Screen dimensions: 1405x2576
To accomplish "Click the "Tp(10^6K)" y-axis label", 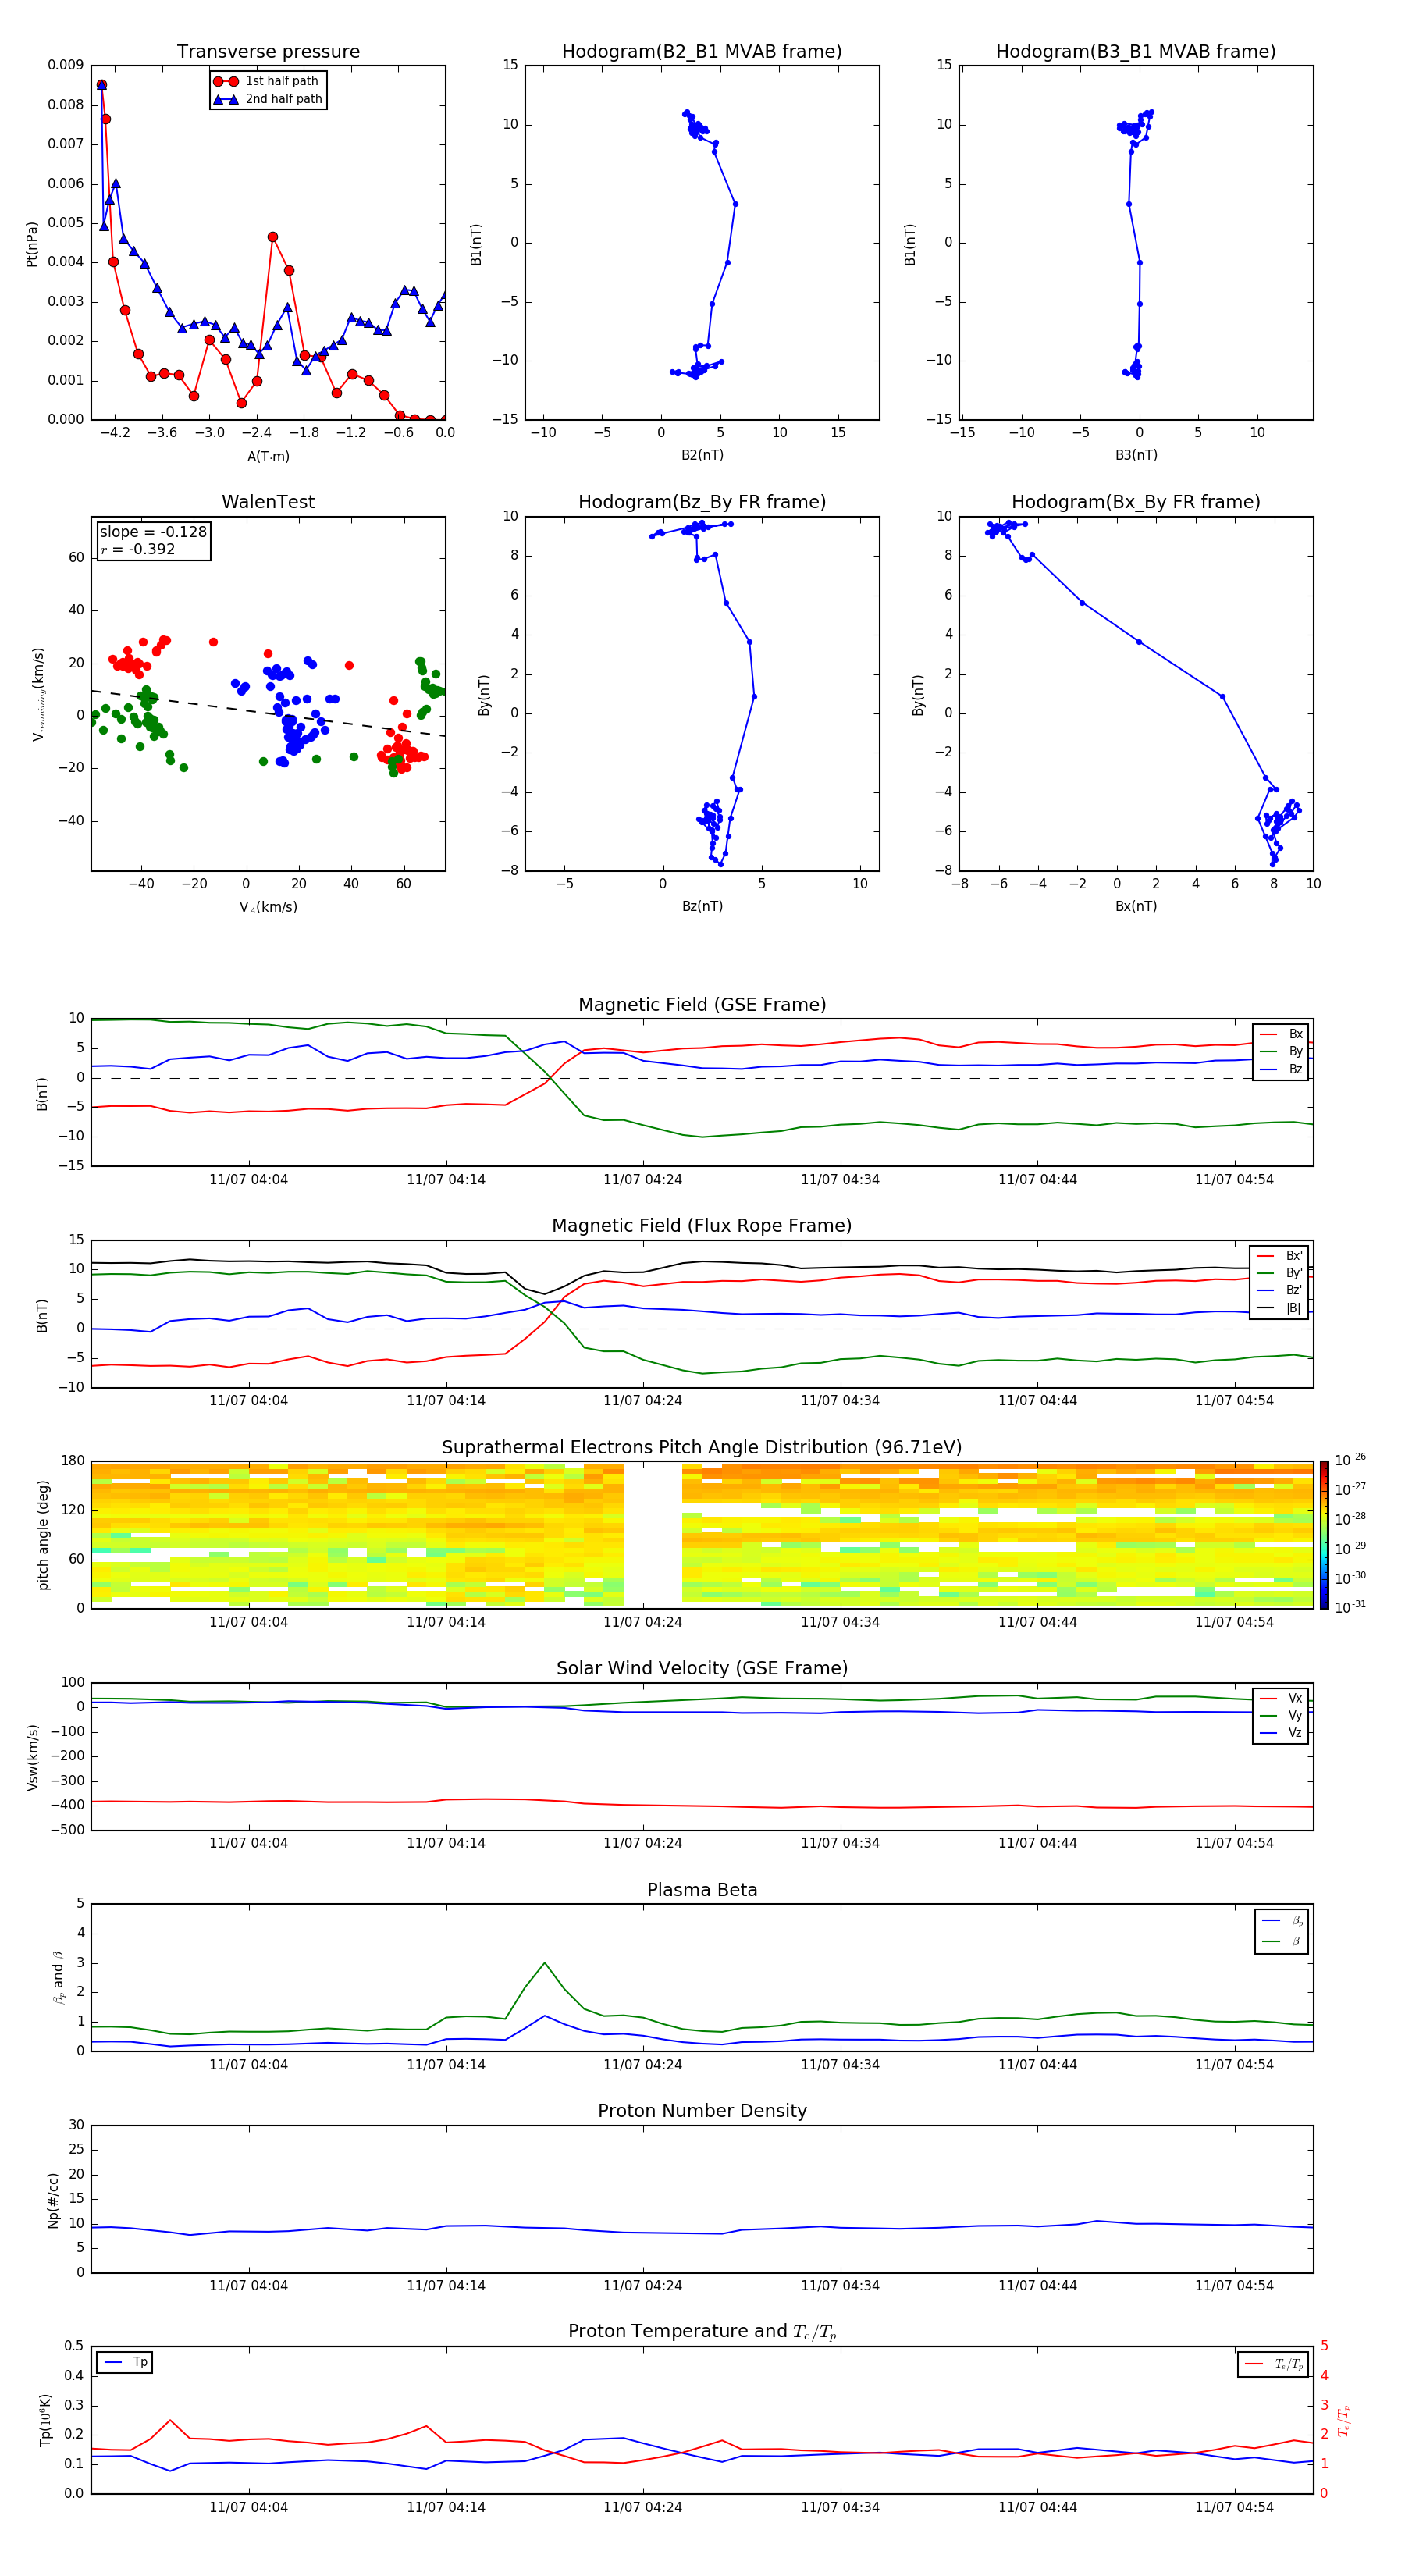I will (45, 2420).
